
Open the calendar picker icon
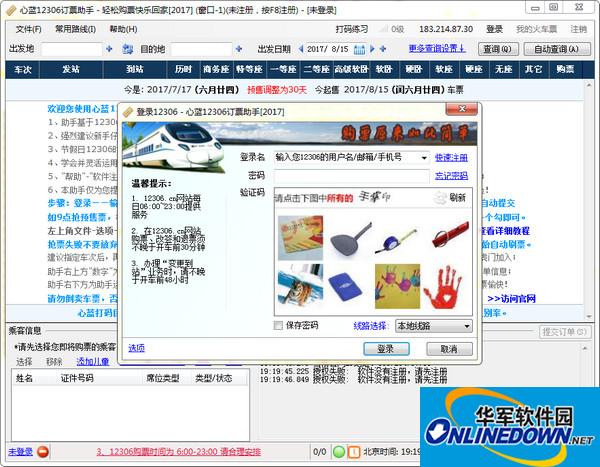(359, 49)
